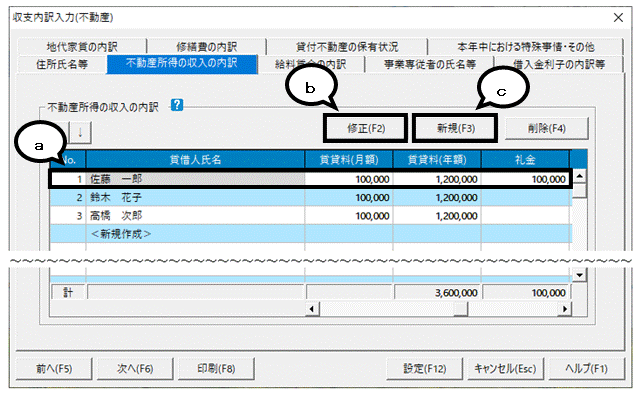Open the blue question mark help icon
The image size is (642, 396).
[177, 105]
